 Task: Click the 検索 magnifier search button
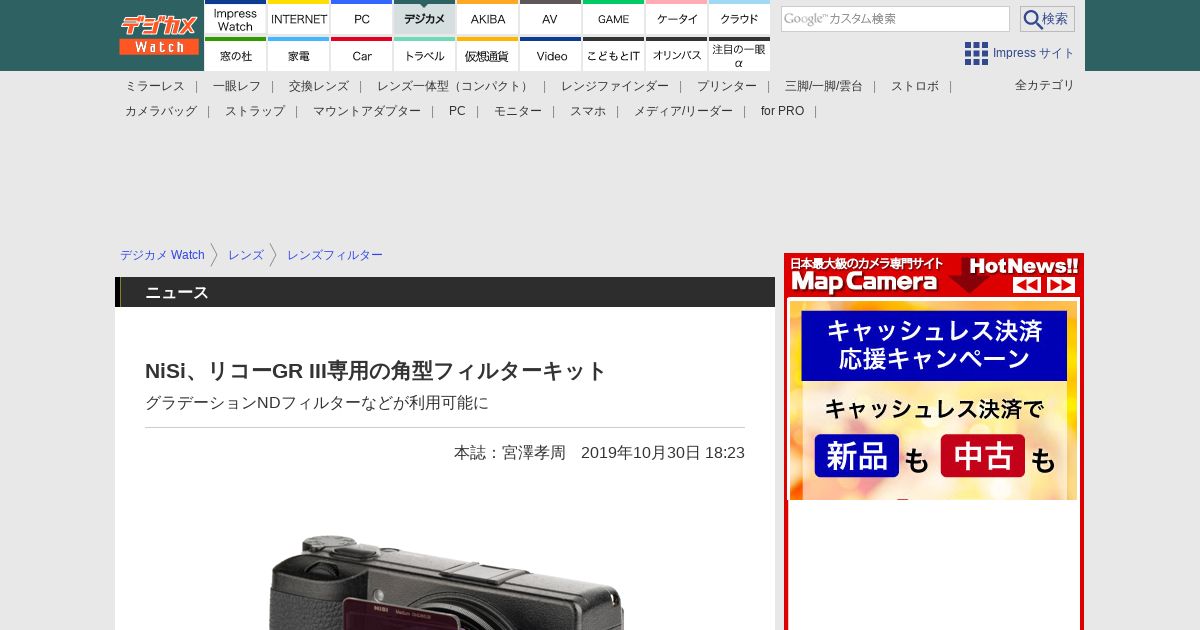coord(1047,19)
